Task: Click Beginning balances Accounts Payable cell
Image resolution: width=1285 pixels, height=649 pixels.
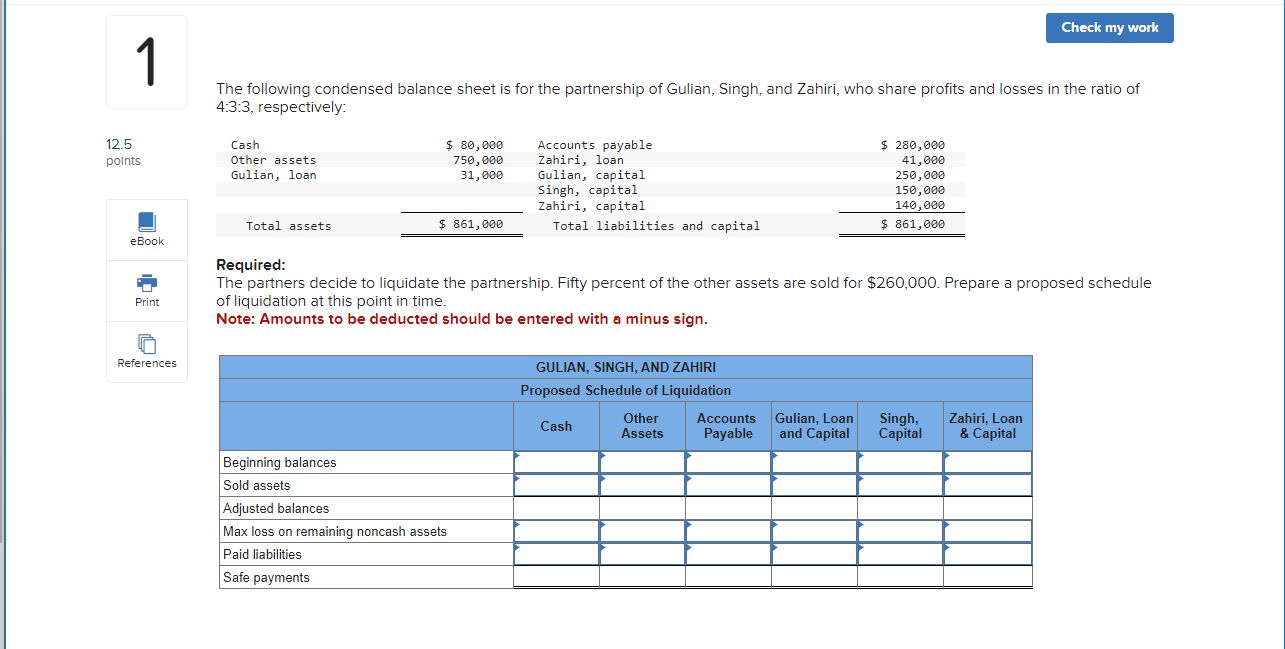Action: tap(728, 462)
